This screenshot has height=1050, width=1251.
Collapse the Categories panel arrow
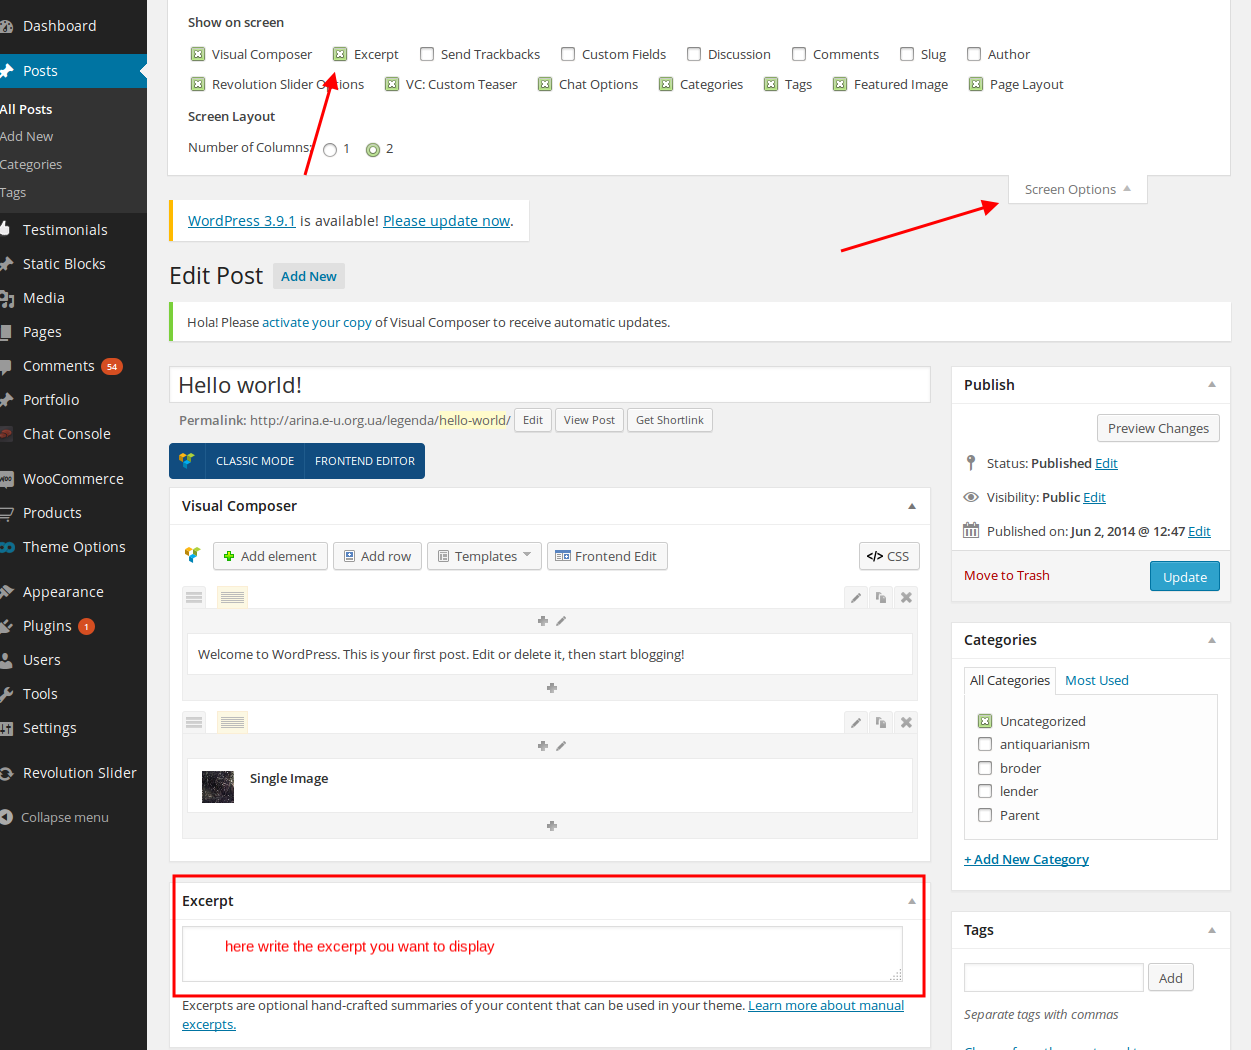[x=1212, y=640]
